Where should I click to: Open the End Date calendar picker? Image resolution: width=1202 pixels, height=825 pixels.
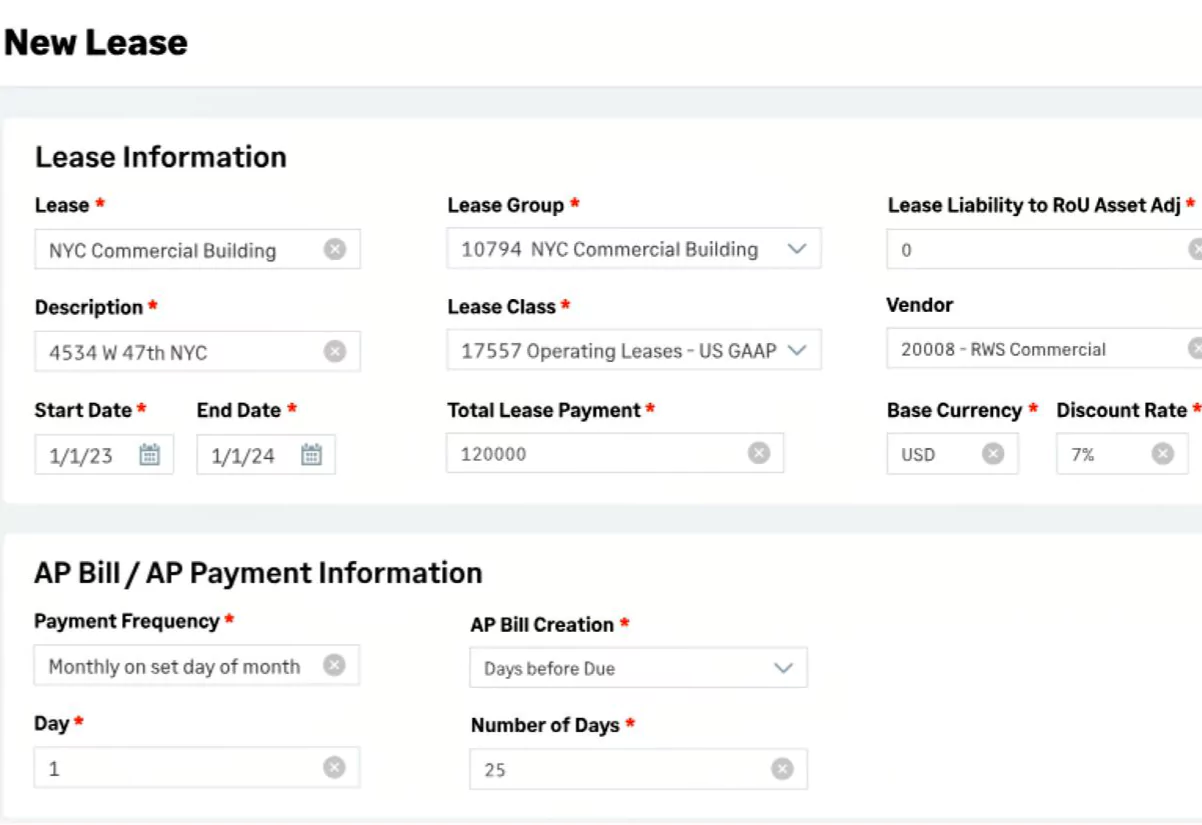[311, 455]
